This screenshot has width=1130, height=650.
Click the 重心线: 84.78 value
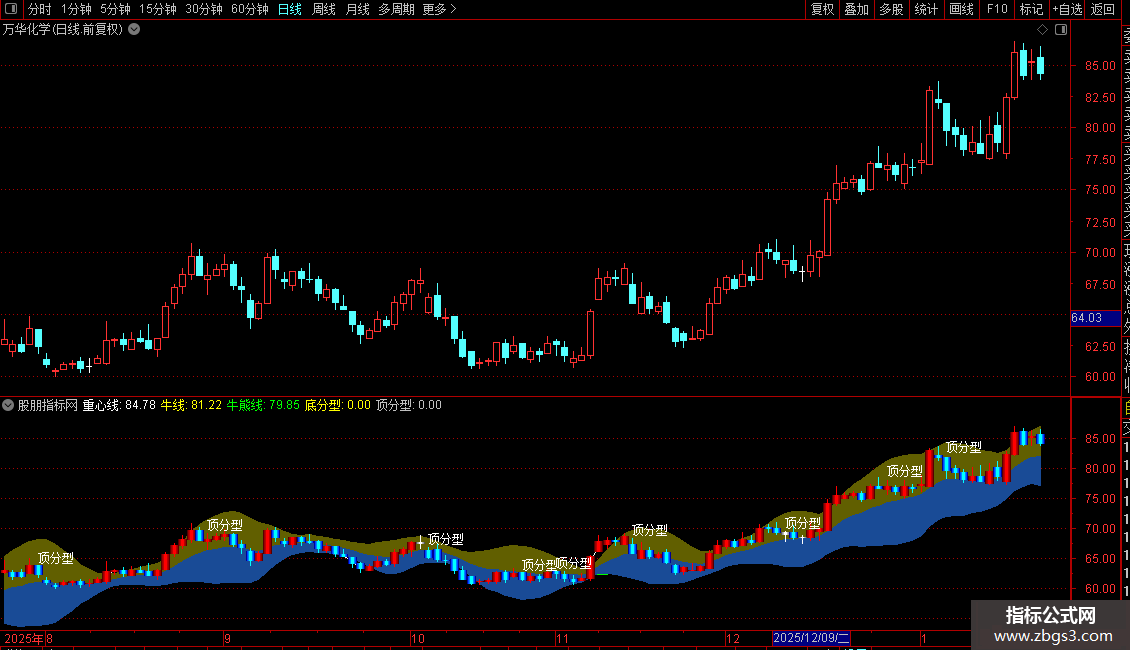119,405
